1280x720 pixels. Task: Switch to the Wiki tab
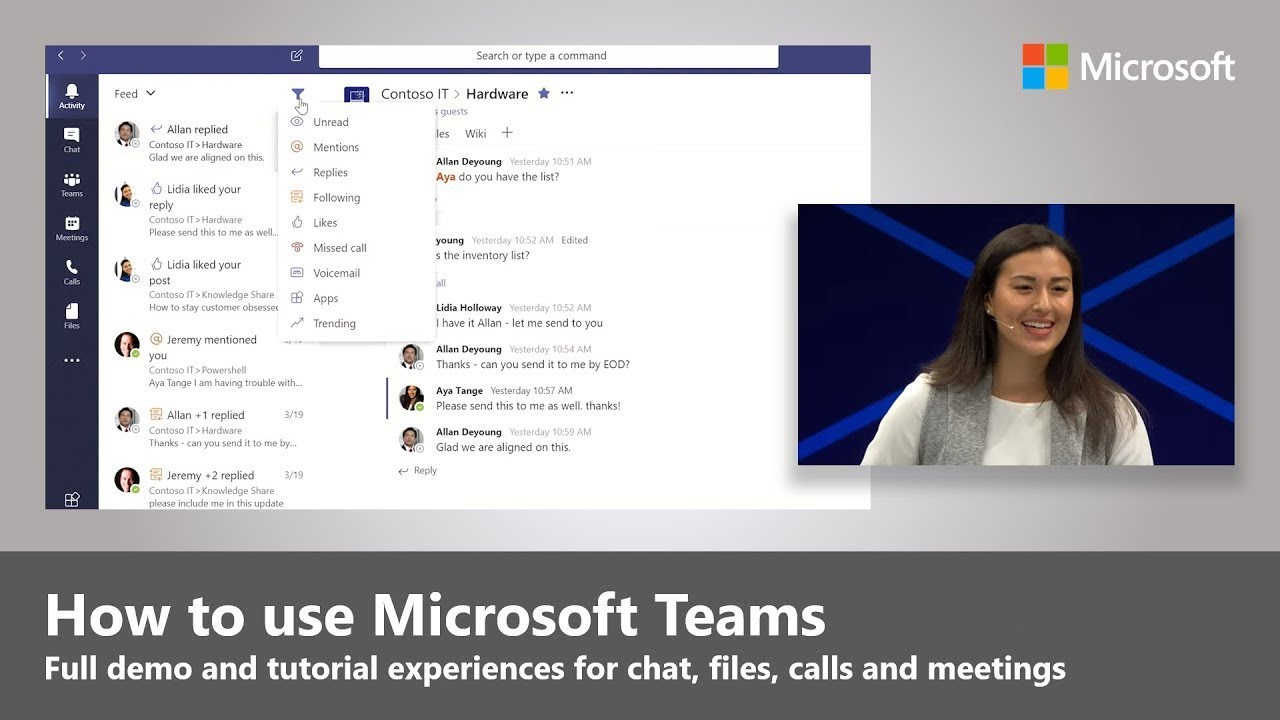(x=476, y=133)
